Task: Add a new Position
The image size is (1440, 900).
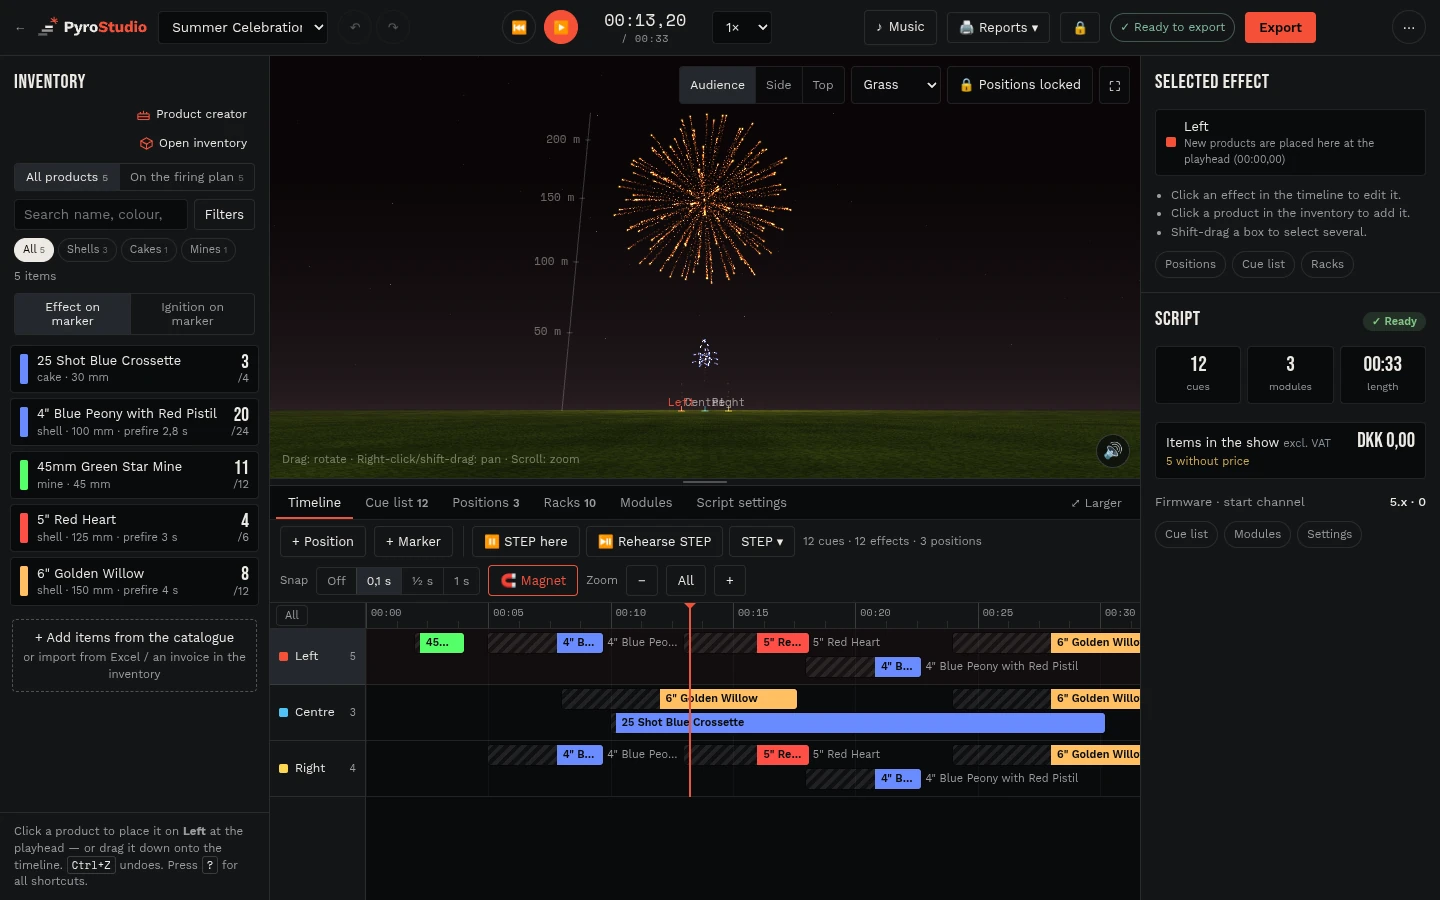Action: 322,542
